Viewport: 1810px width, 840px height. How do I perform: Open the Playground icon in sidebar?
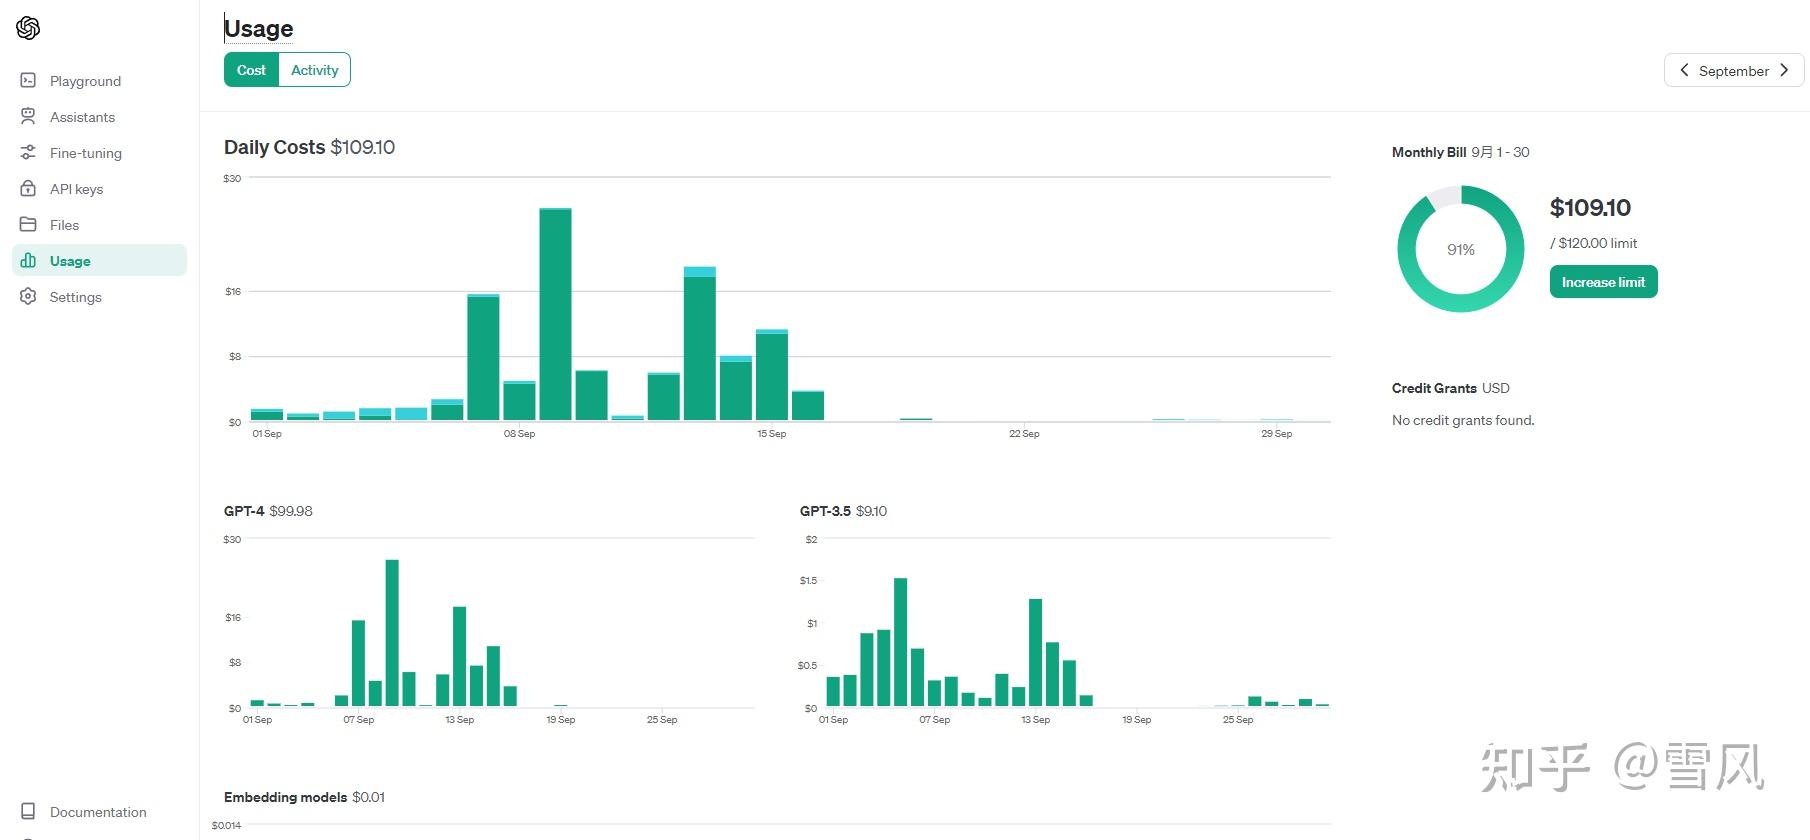point(28,80)
